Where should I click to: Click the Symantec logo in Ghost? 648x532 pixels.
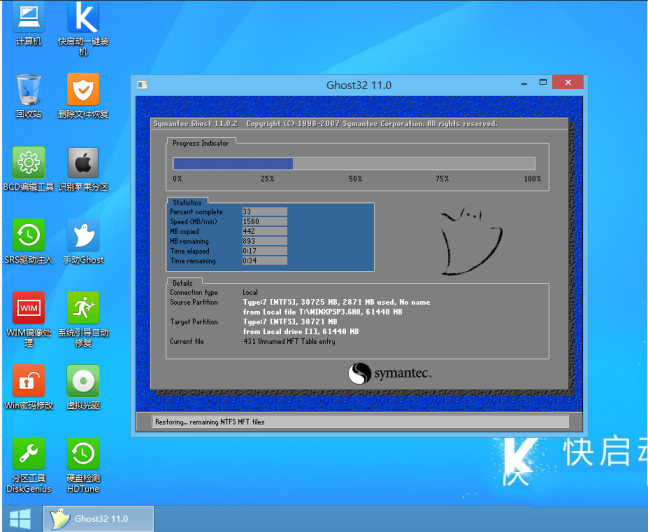pos(390,373)
